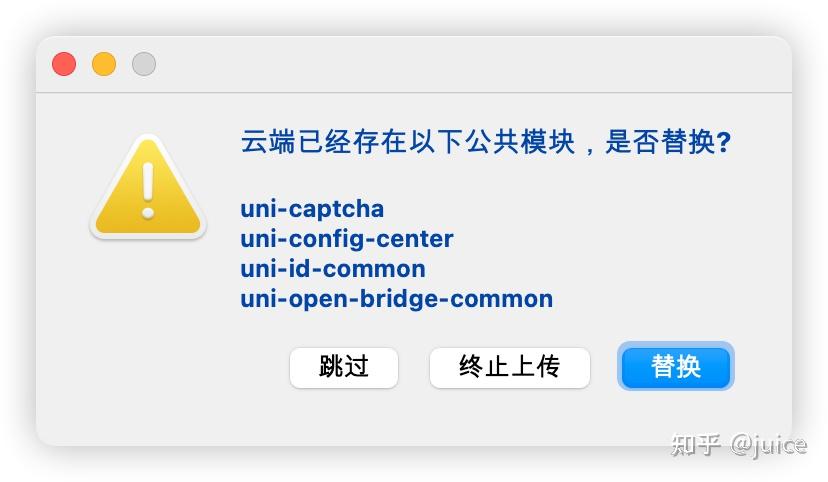
Task: Select the uni-open-bridge-common module name
Action: 397,299
